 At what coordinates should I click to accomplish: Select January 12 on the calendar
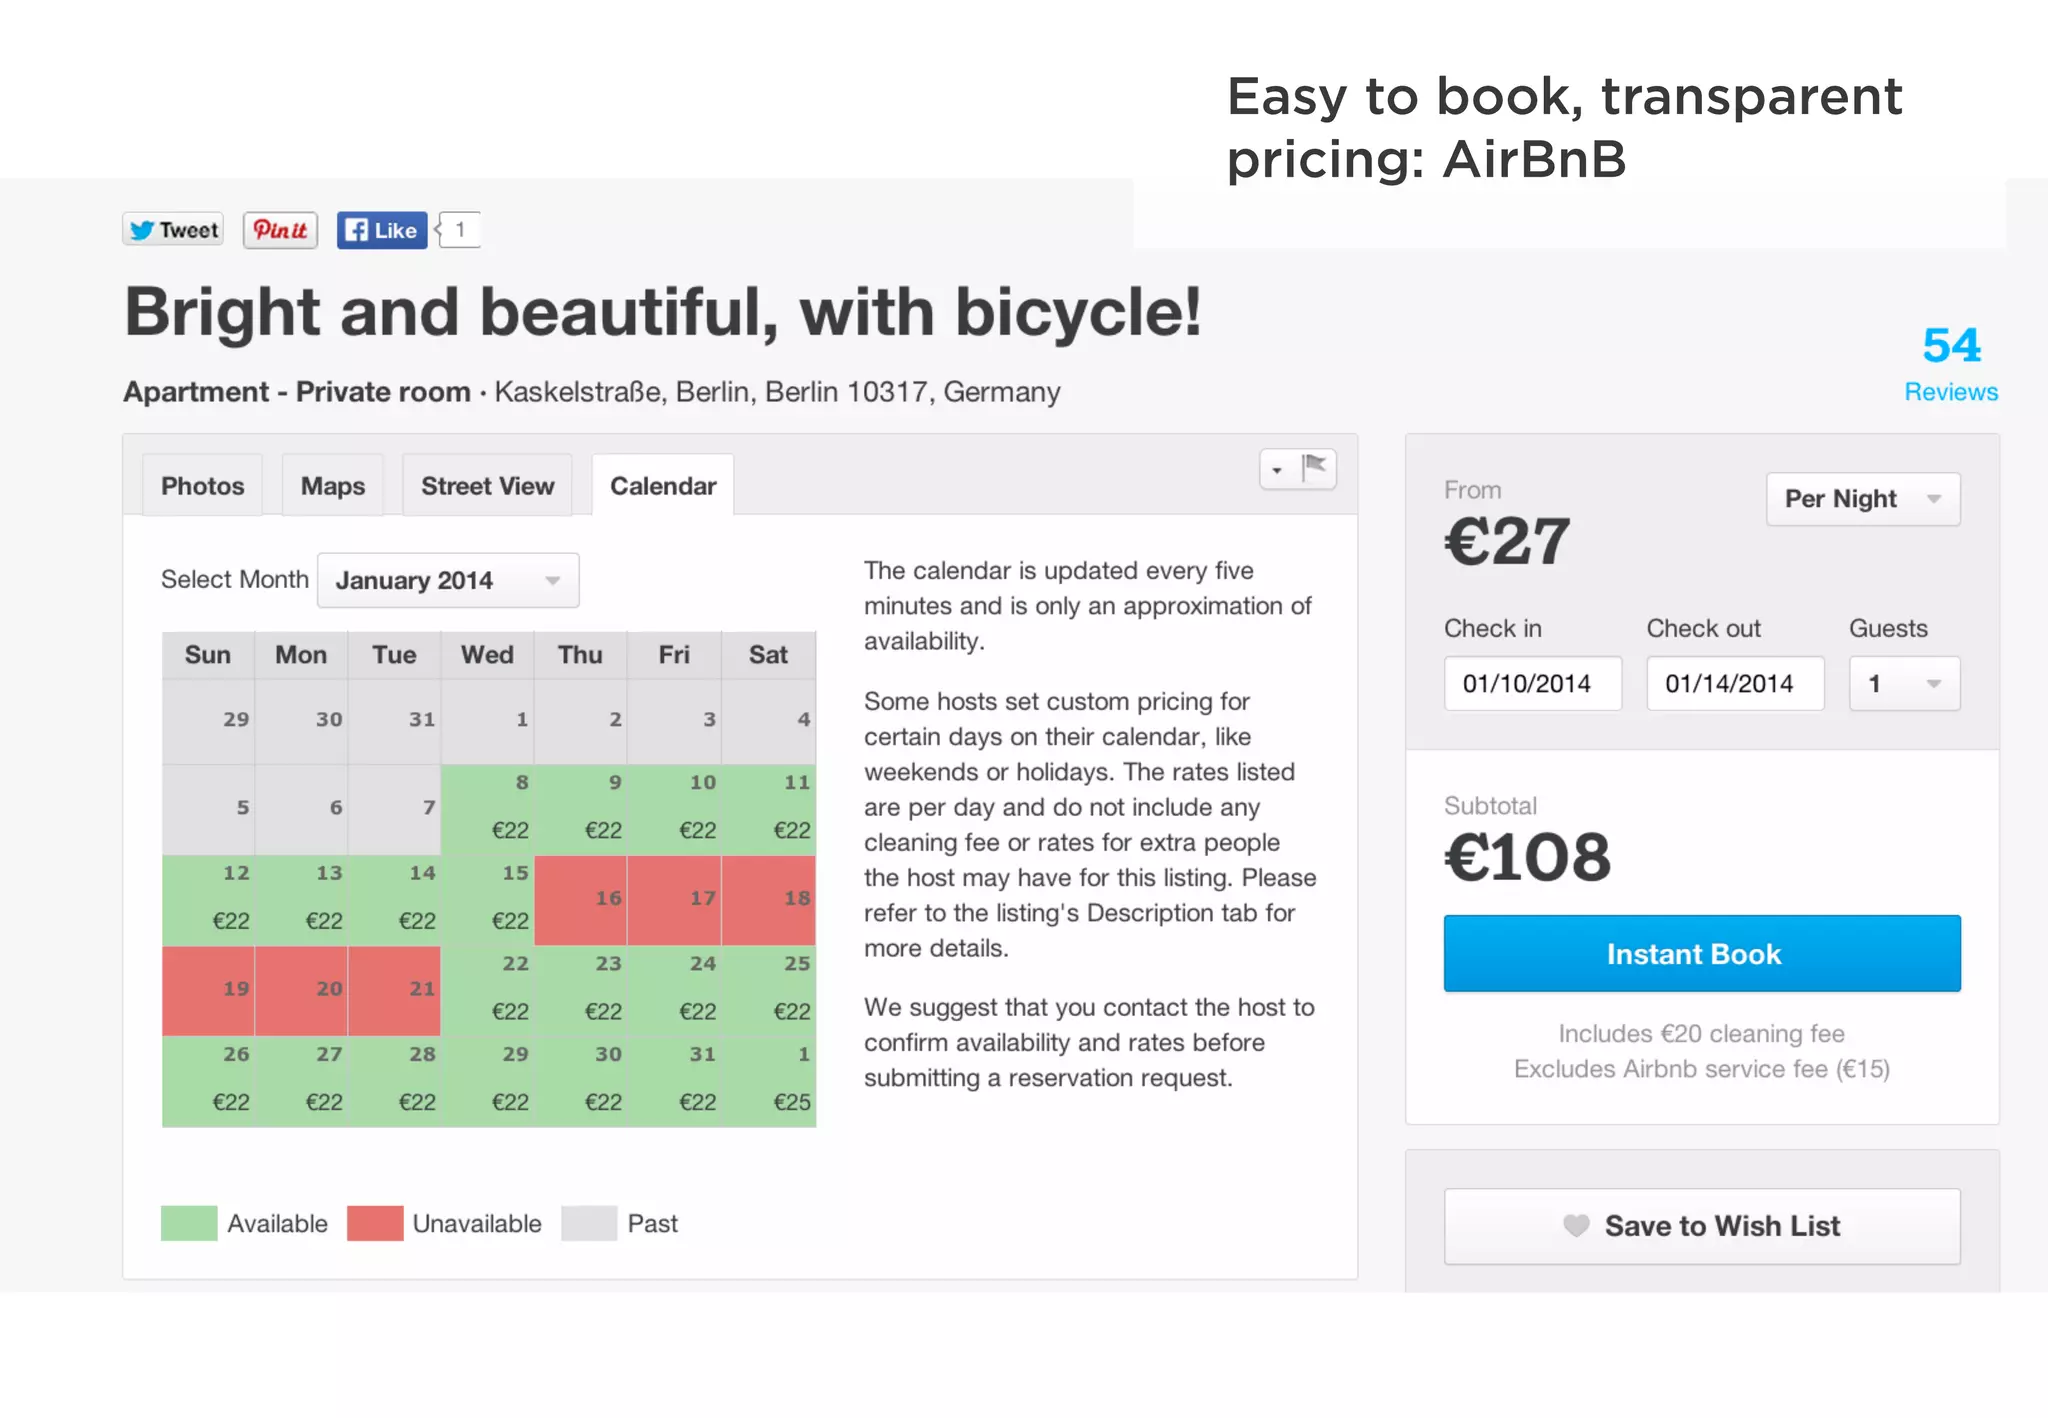208,901
